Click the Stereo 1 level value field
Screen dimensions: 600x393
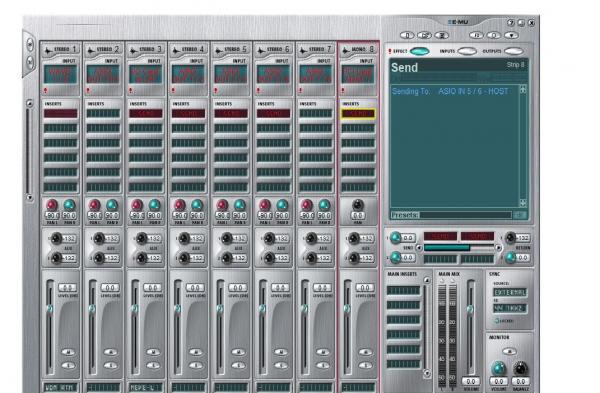(x=67, y=287)
